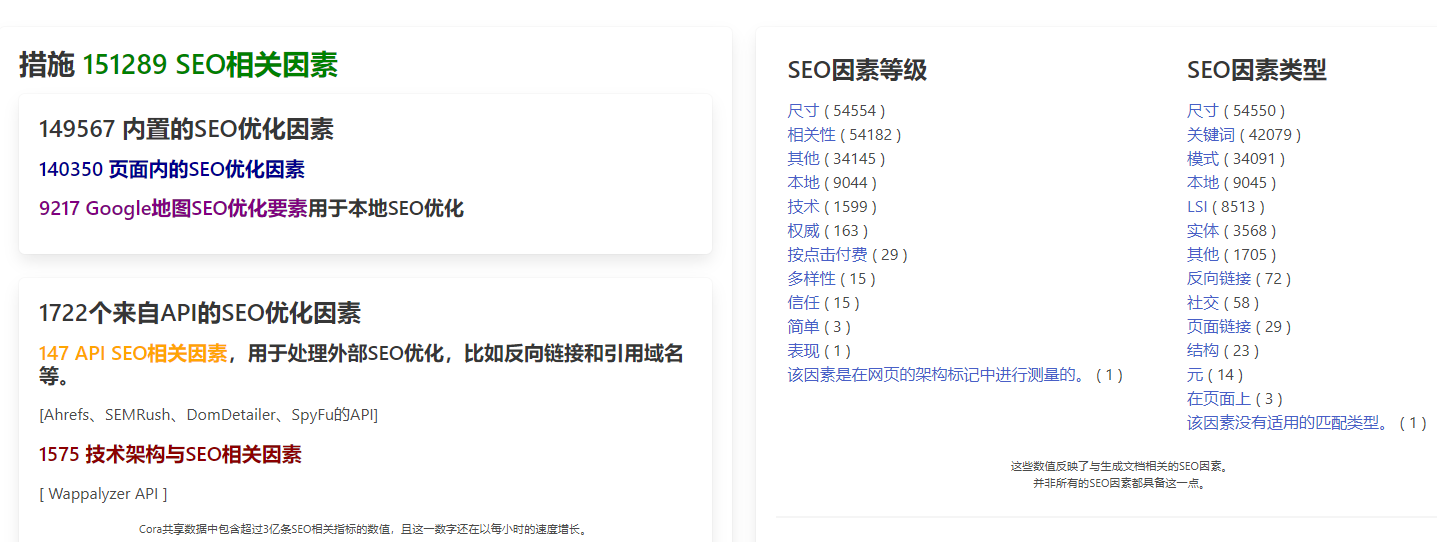Click the orange 147 API SEO相关因素 text
This screenshot has height=542, width=1437.
click(x=133, y=354)
